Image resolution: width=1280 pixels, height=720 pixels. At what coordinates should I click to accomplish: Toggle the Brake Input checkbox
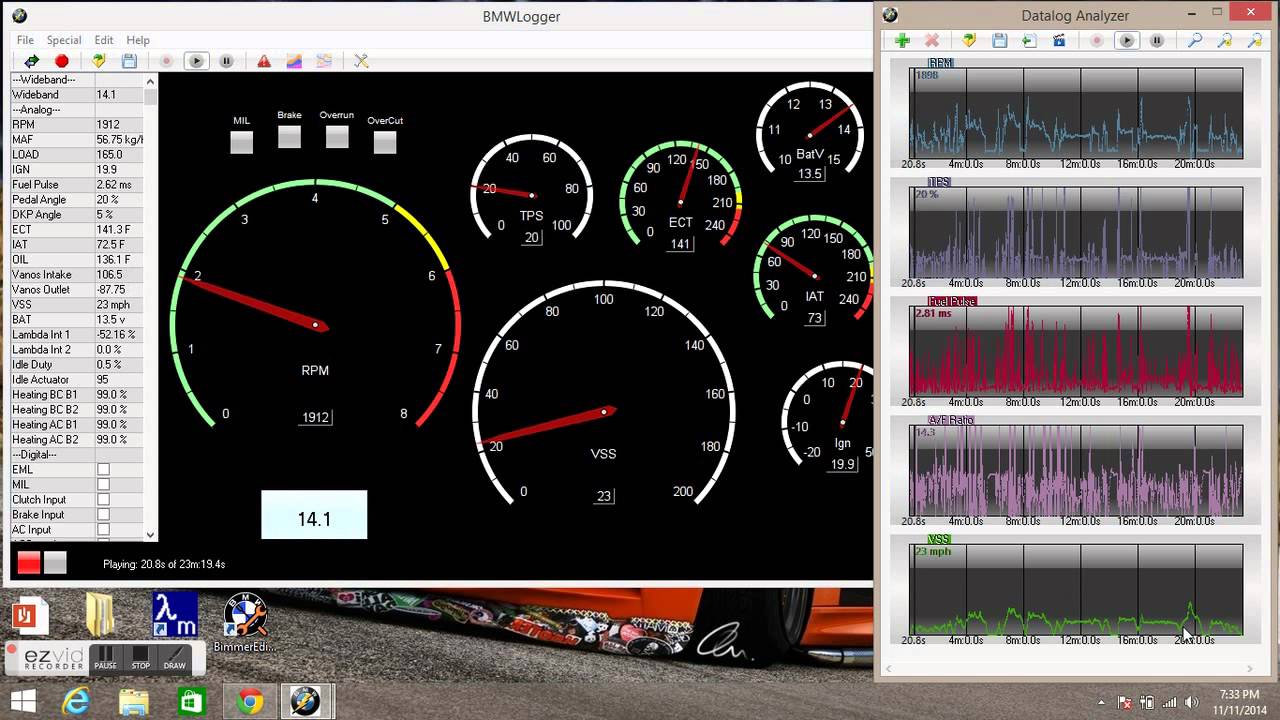(103, 515)
